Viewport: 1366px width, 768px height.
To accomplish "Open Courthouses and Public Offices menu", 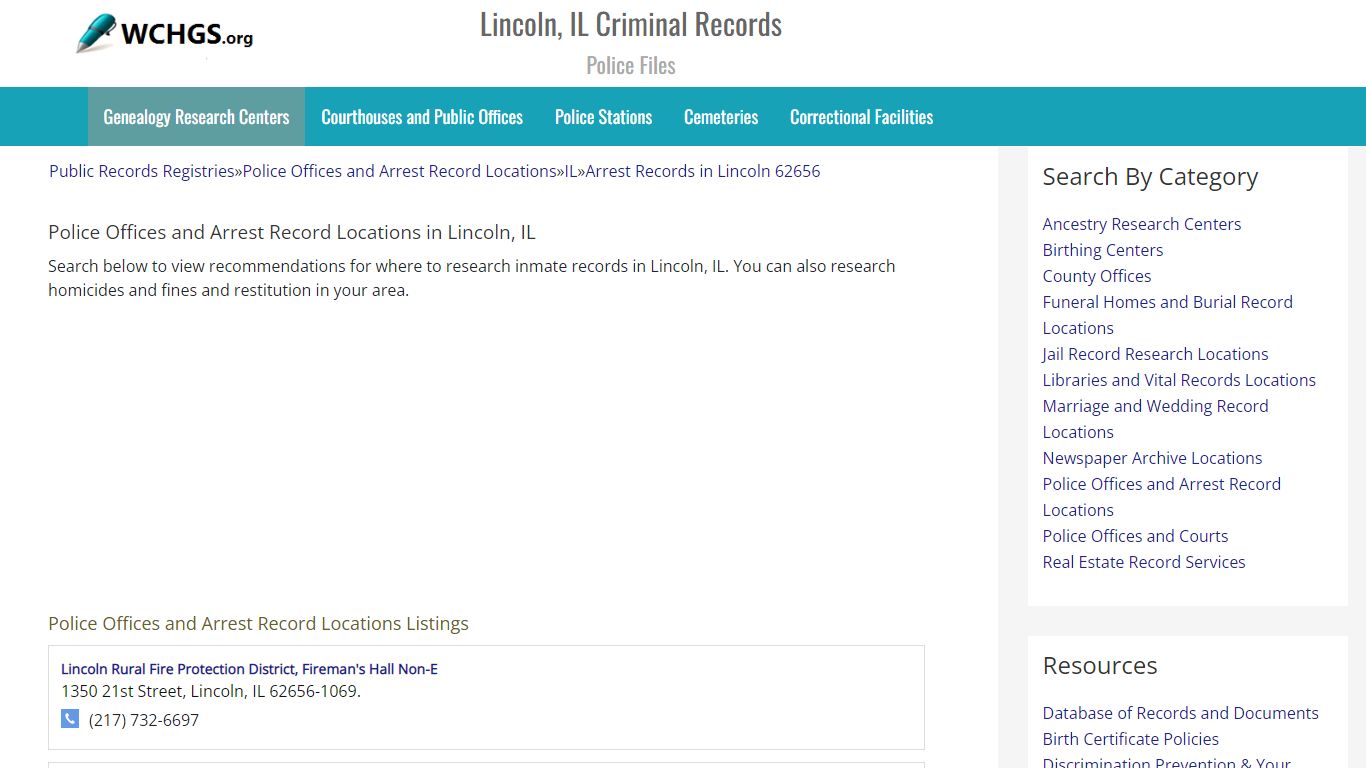I will click(422, 117).
